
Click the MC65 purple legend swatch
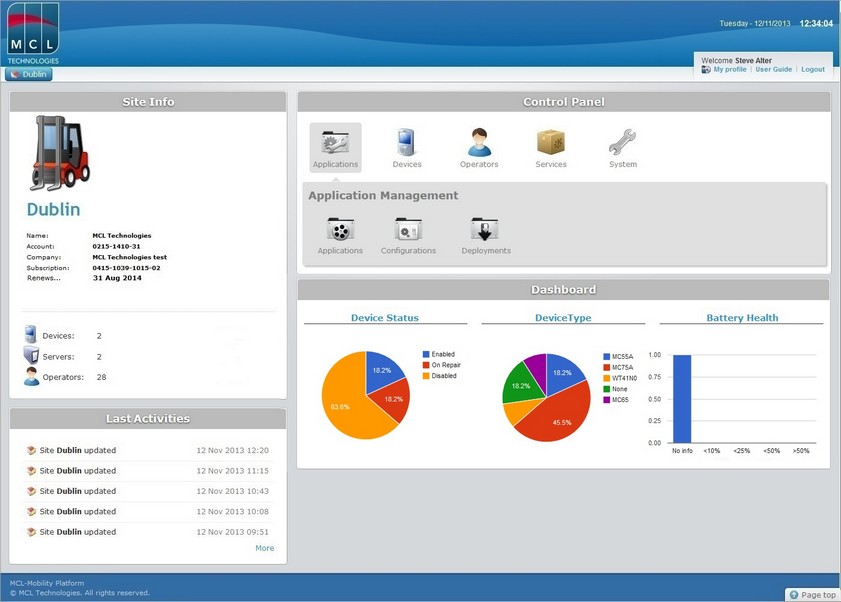click(x=607, y=399)
